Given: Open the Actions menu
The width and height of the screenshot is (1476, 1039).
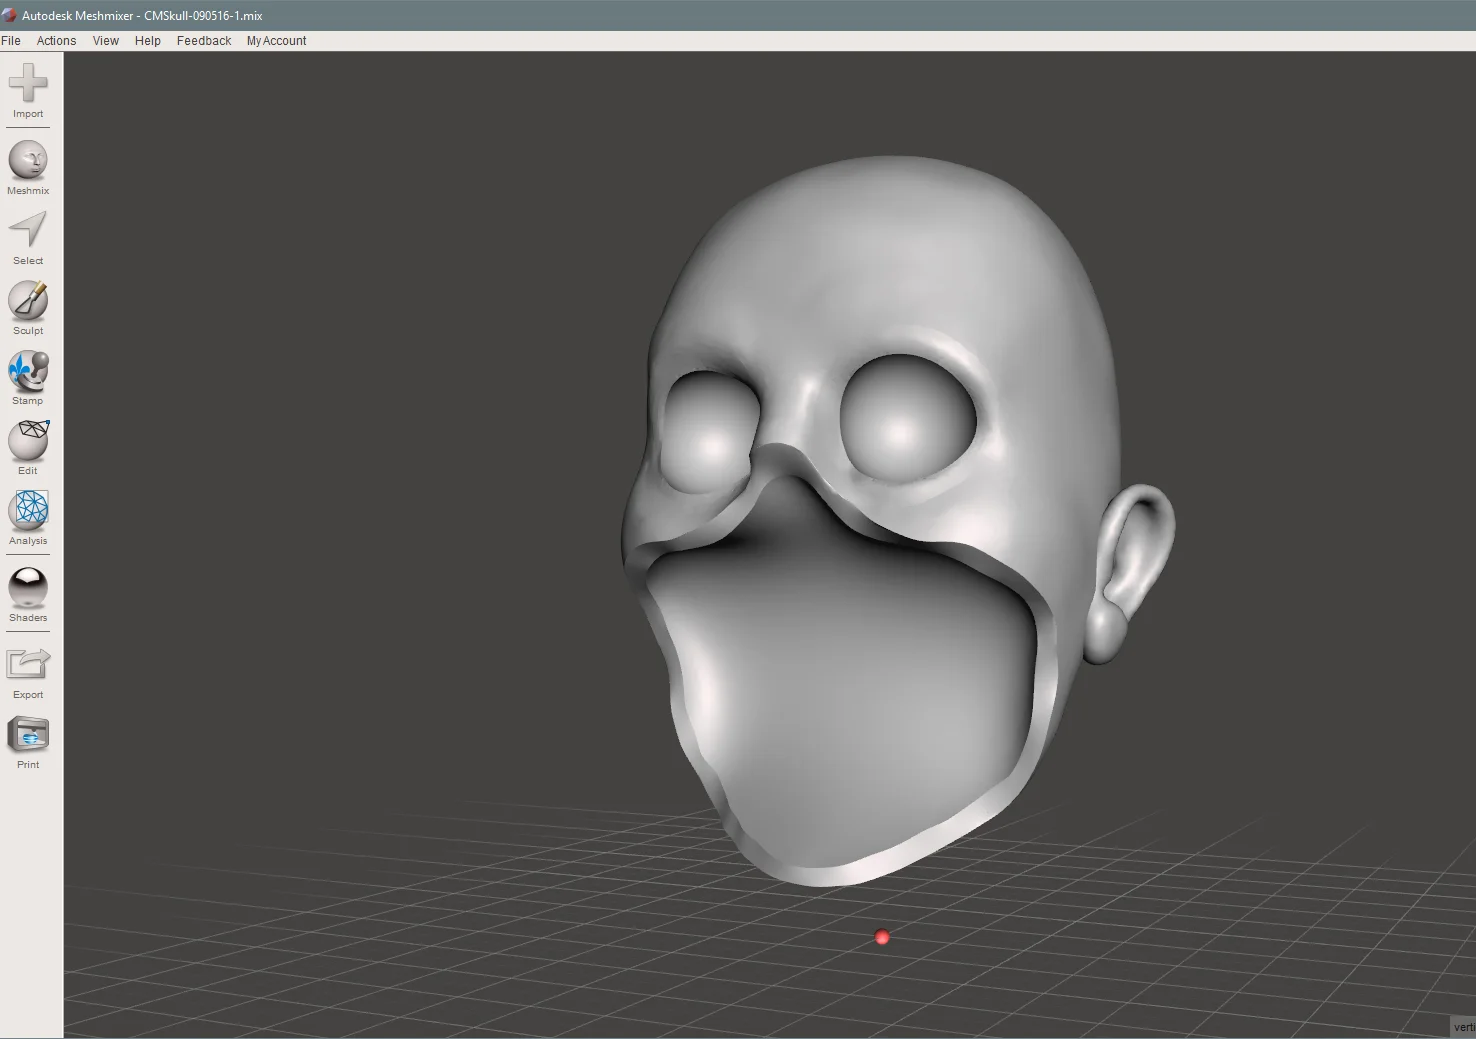Looking at the screenshot, I should pyautogui.click(x=56, y=41).
